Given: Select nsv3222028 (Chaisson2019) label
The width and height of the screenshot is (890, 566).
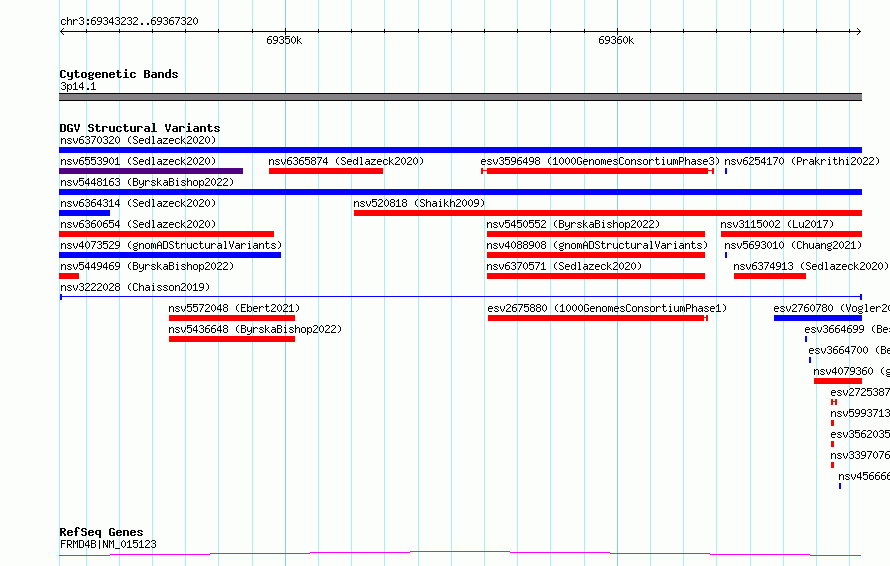Looking at the screenshot, I should point(135,287).
